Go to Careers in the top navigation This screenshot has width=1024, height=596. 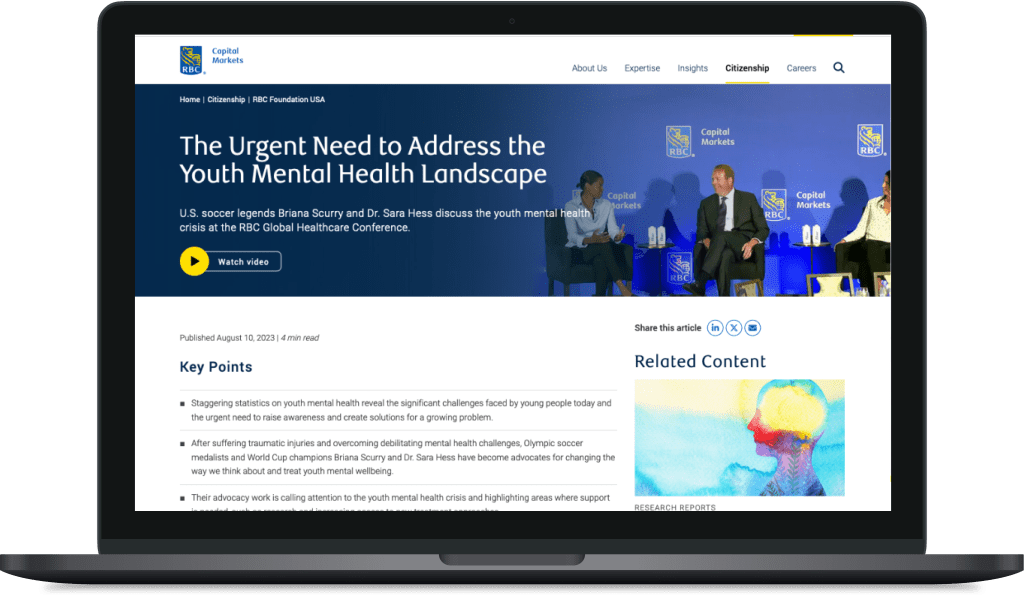tap(801, 69)
